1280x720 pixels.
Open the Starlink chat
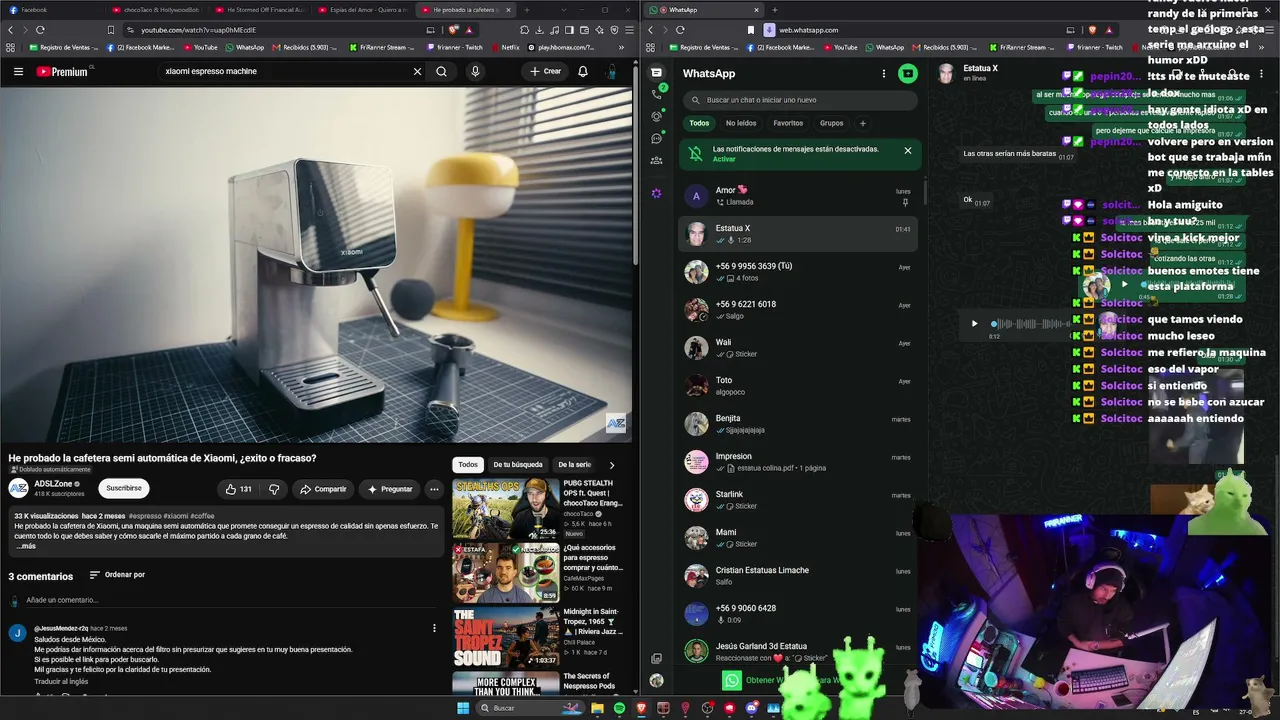(x=799, y=499)
